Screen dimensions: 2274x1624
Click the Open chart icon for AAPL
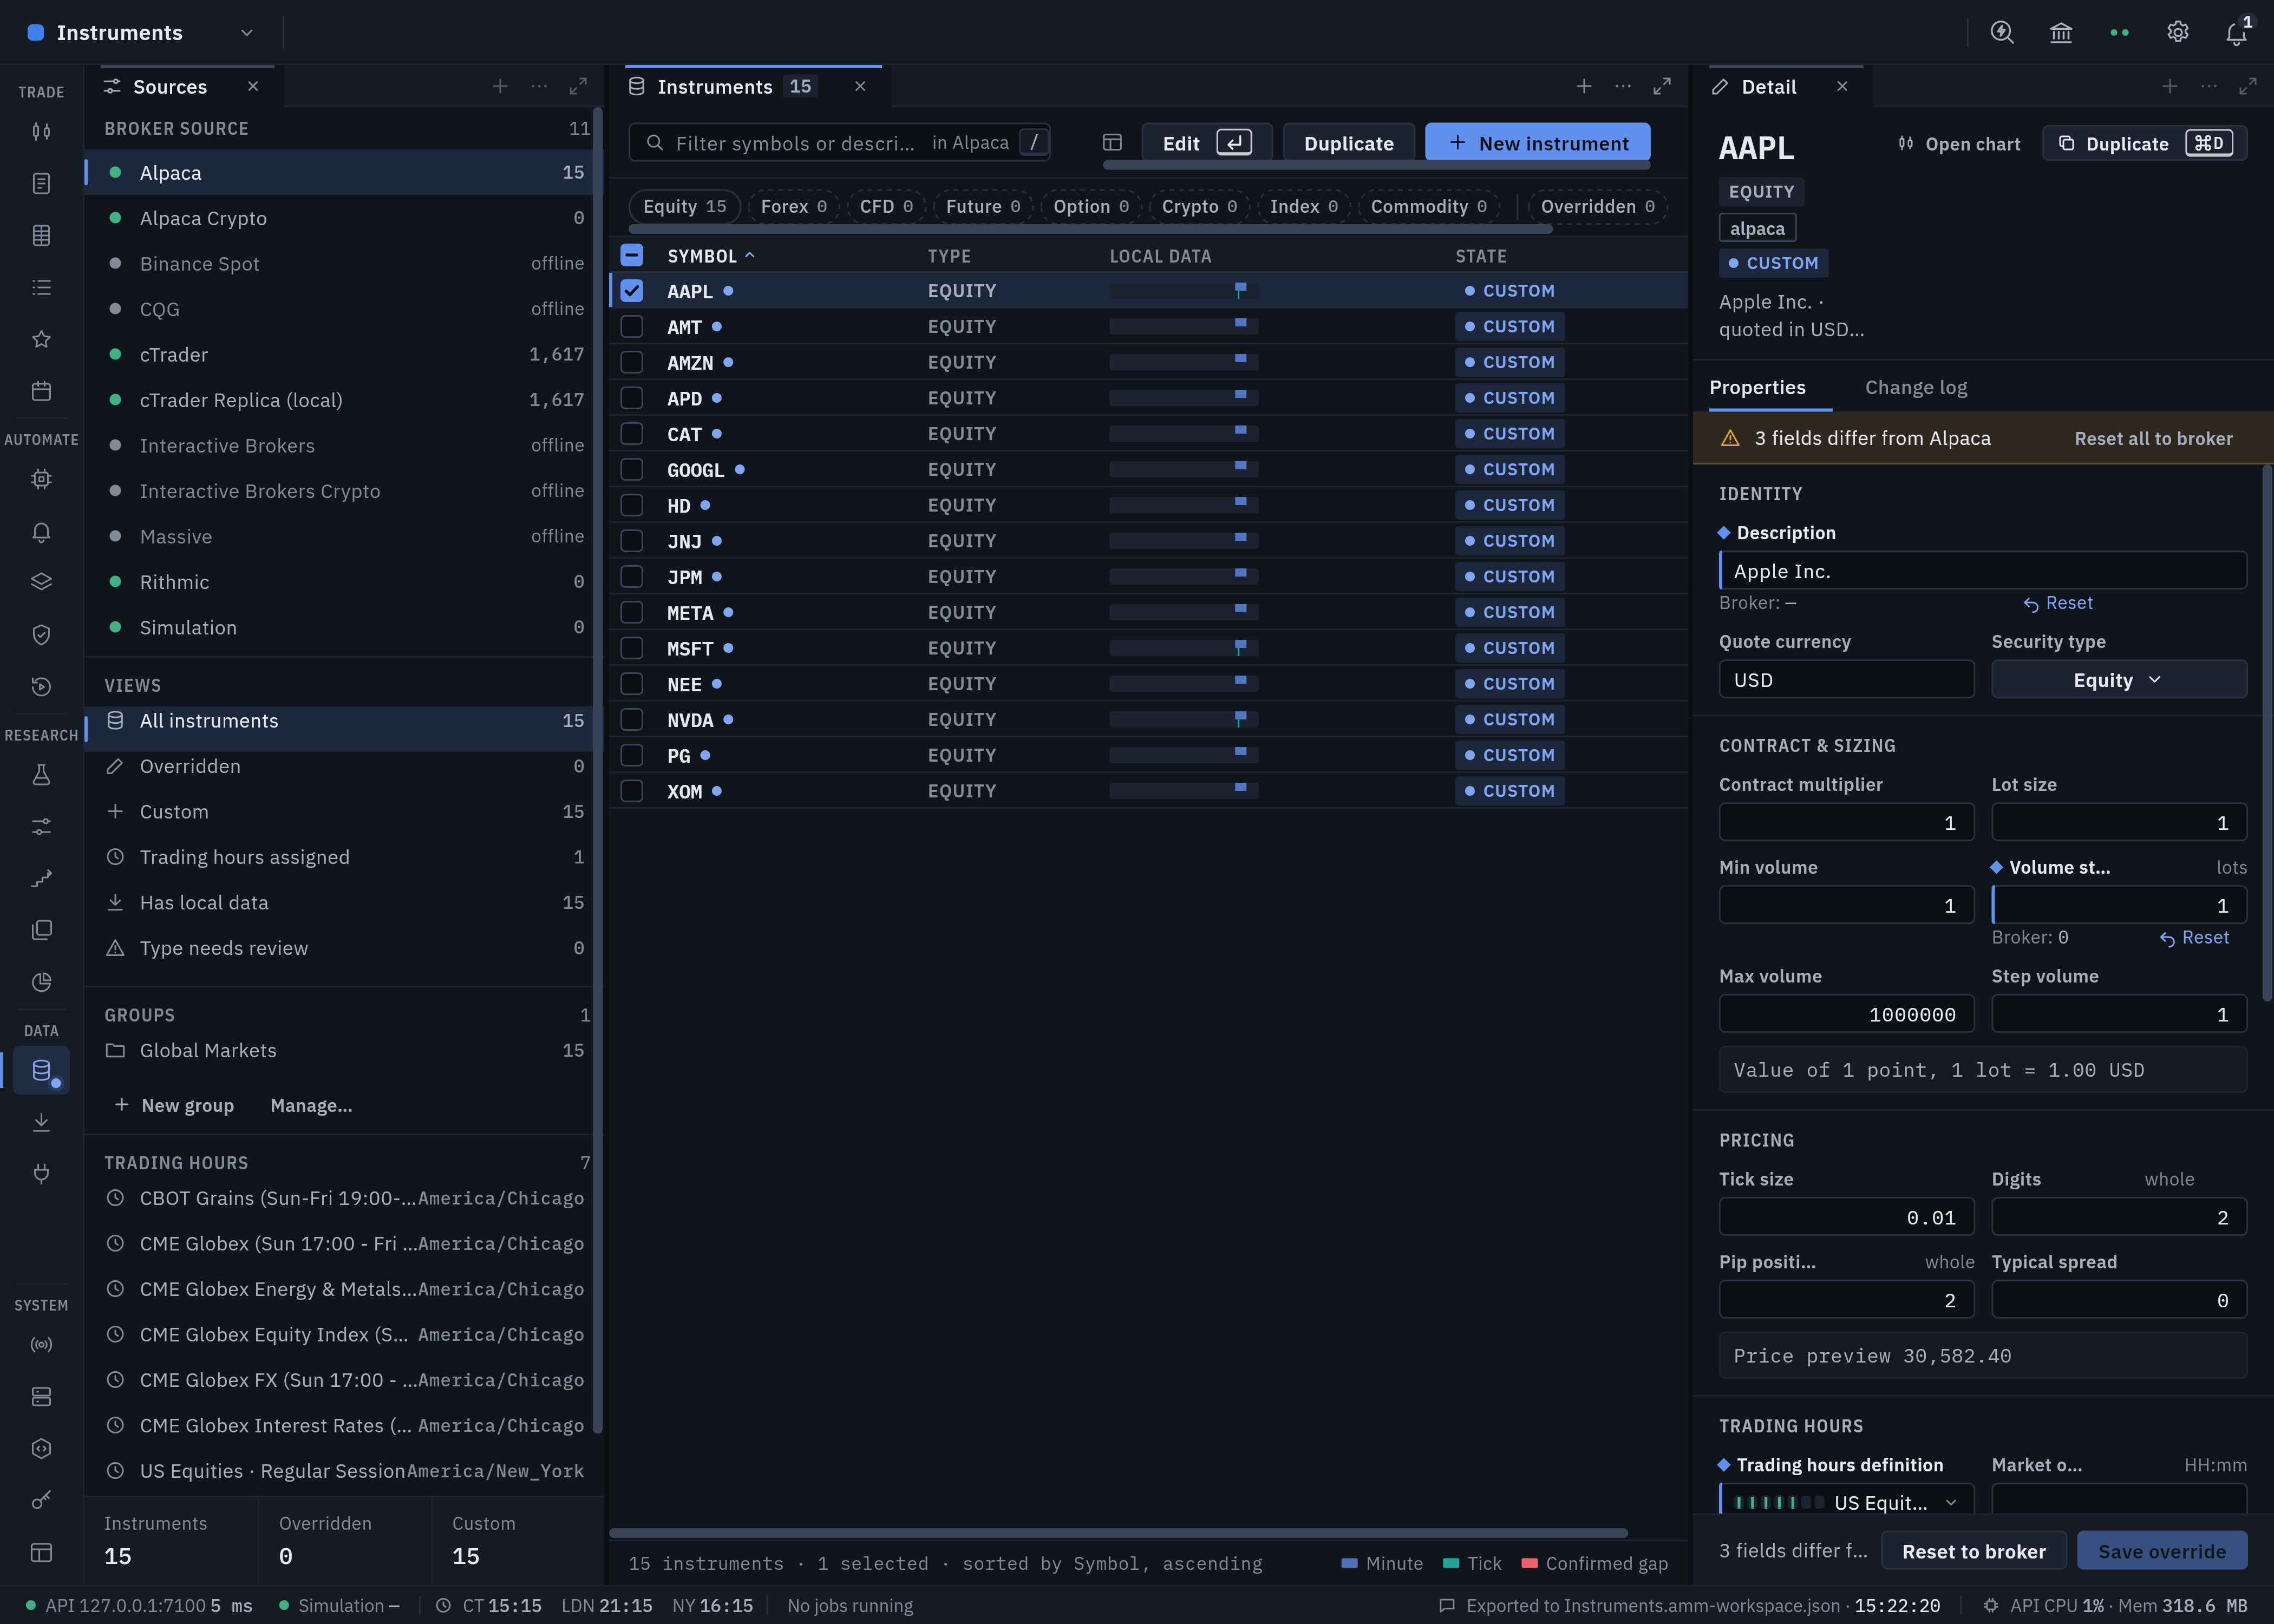[x=1906, y=144]
